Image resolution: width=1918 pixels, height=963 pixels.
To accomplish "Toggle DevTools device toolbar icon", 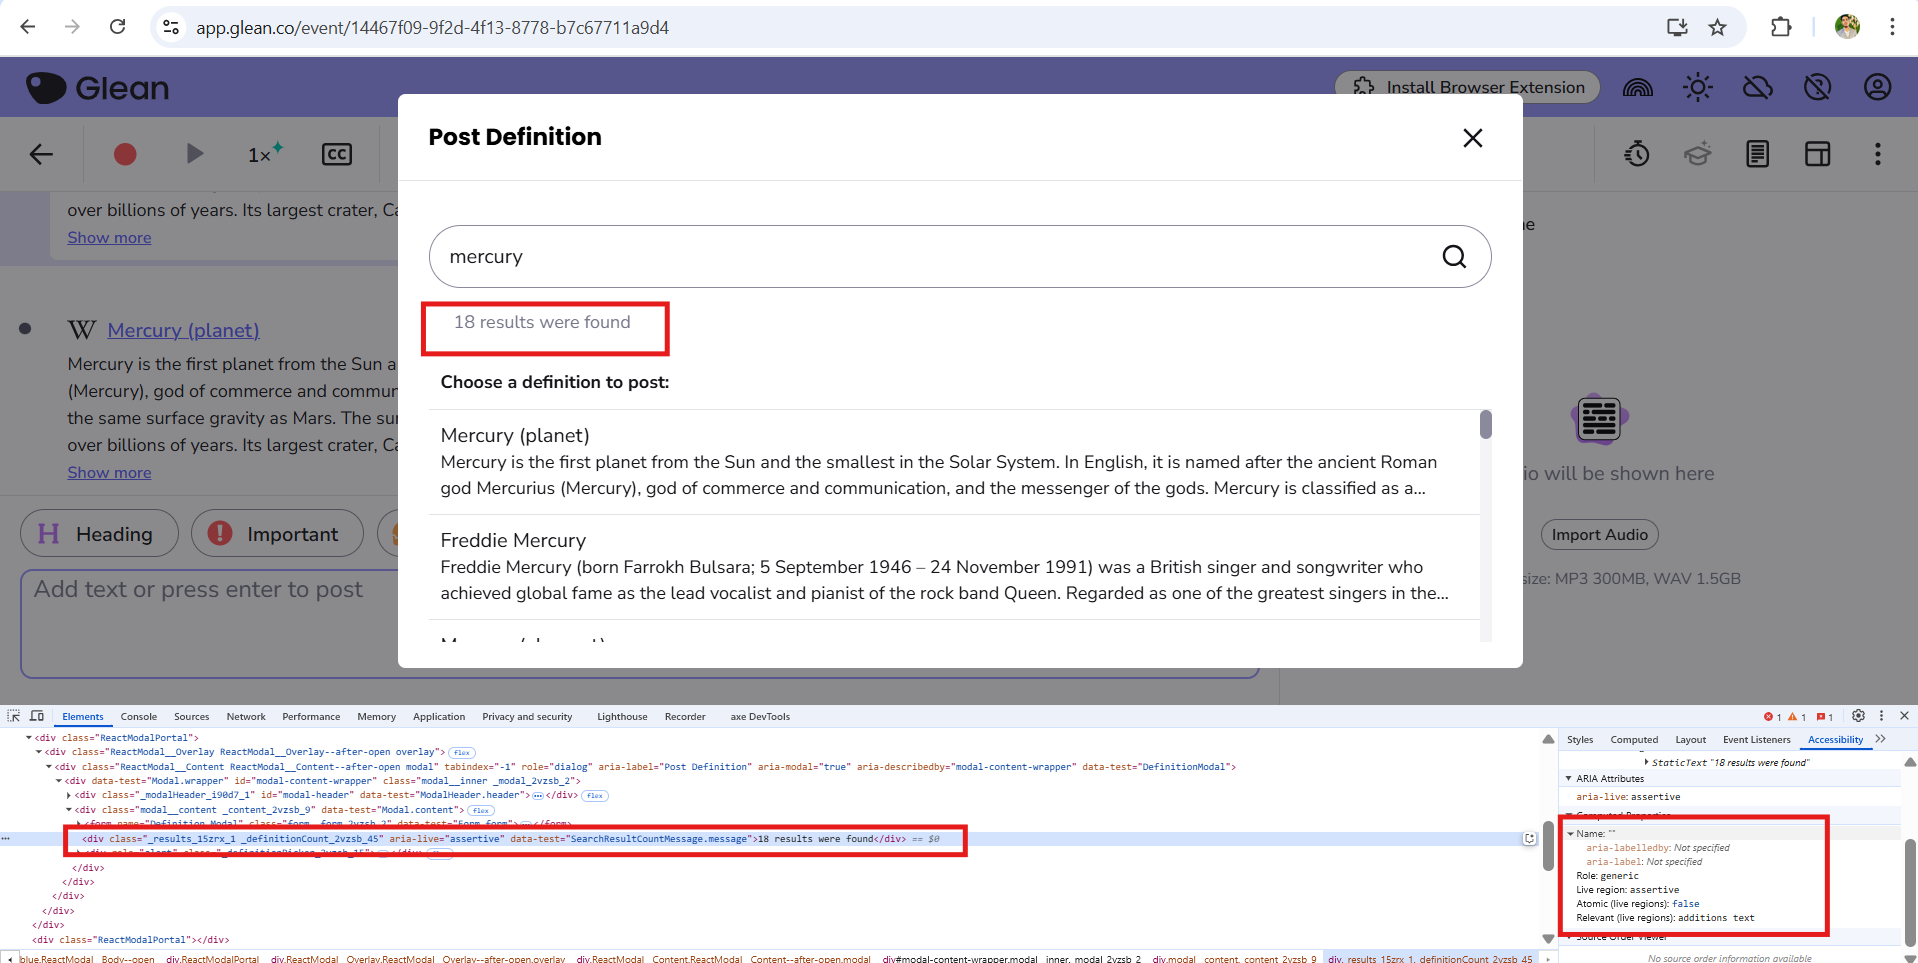I will point(37,716).
